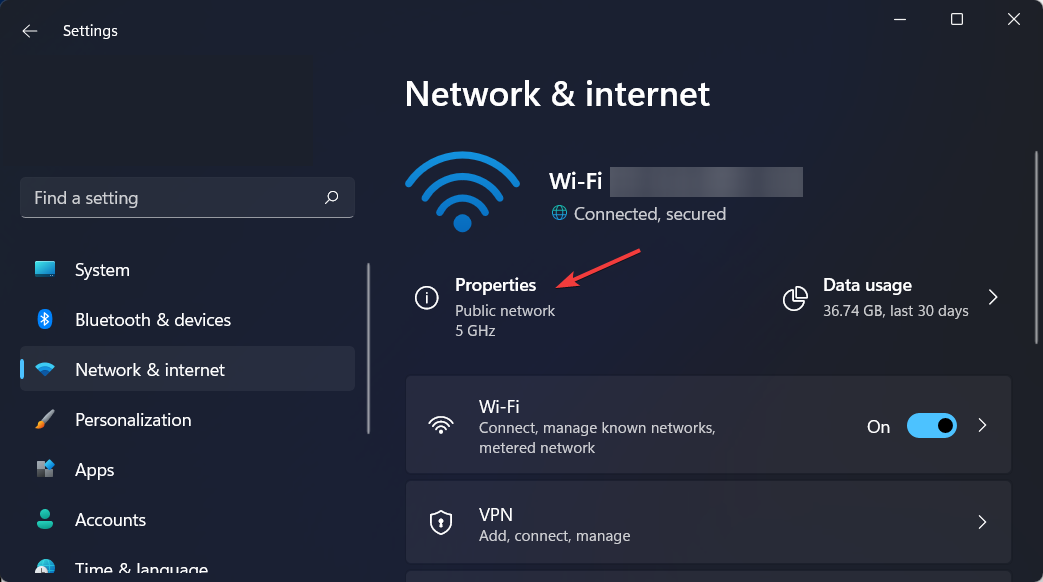The image size is (1043, 582).
Task: Click the Network & internet globe icon
Action: pos(44,368)
